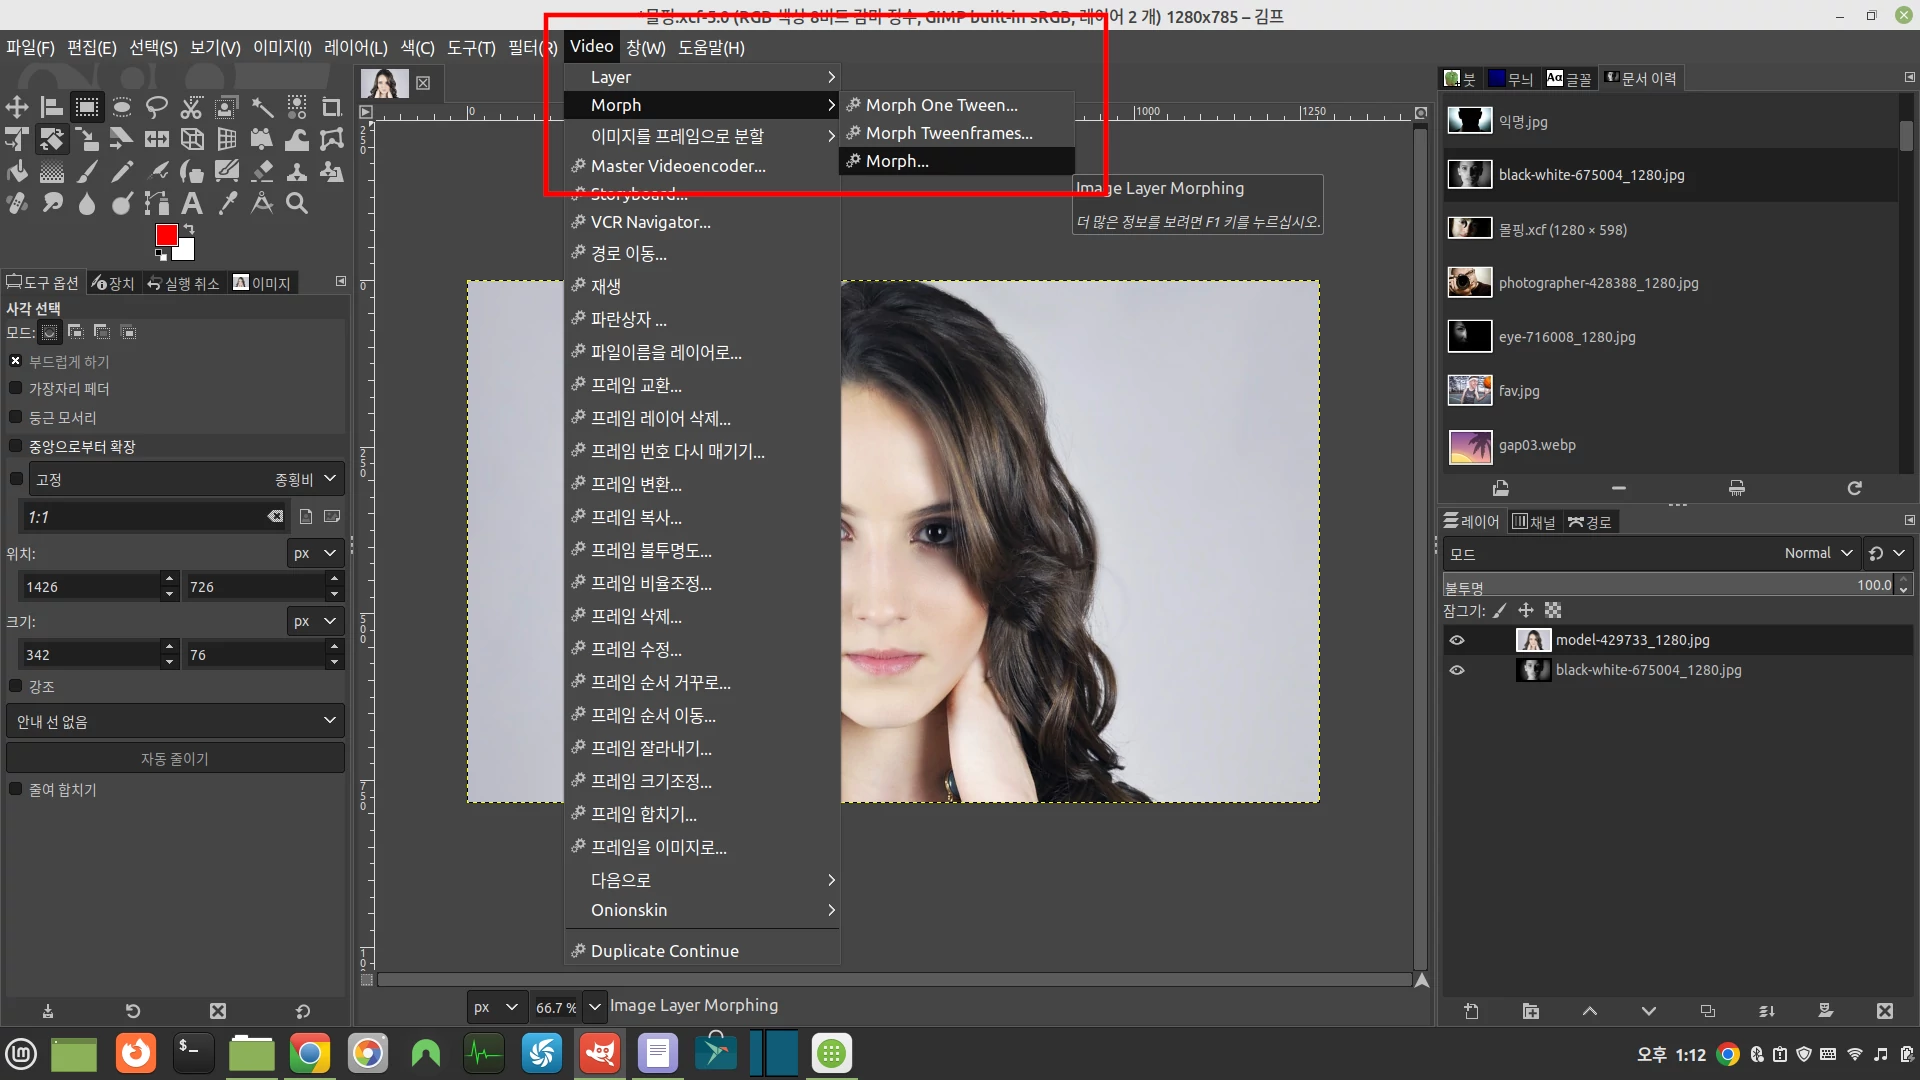Viewport: 1920px width, 1080px height.
Task: Select the Ellipse Select tool
Action: point(122,107)
